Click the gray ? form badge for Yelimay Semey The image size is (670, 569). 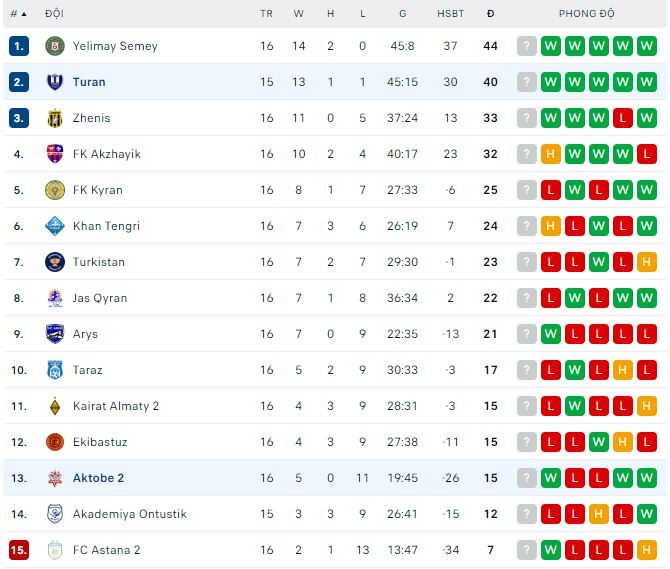(526, 46)
